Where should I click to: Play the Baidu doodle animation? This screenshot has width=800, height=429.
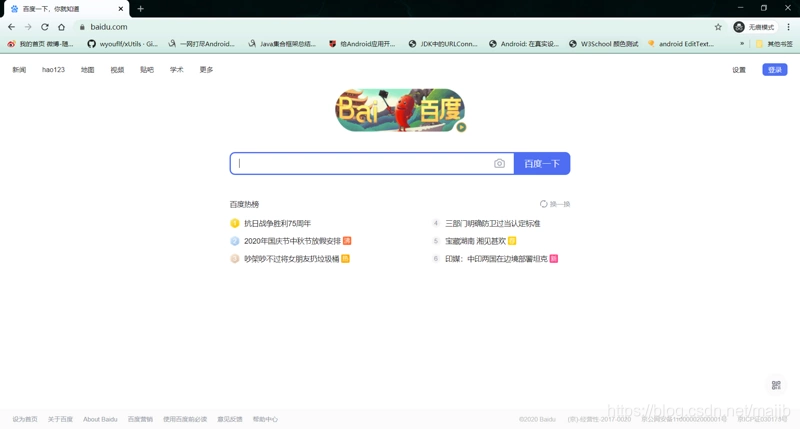coord(461,127)
